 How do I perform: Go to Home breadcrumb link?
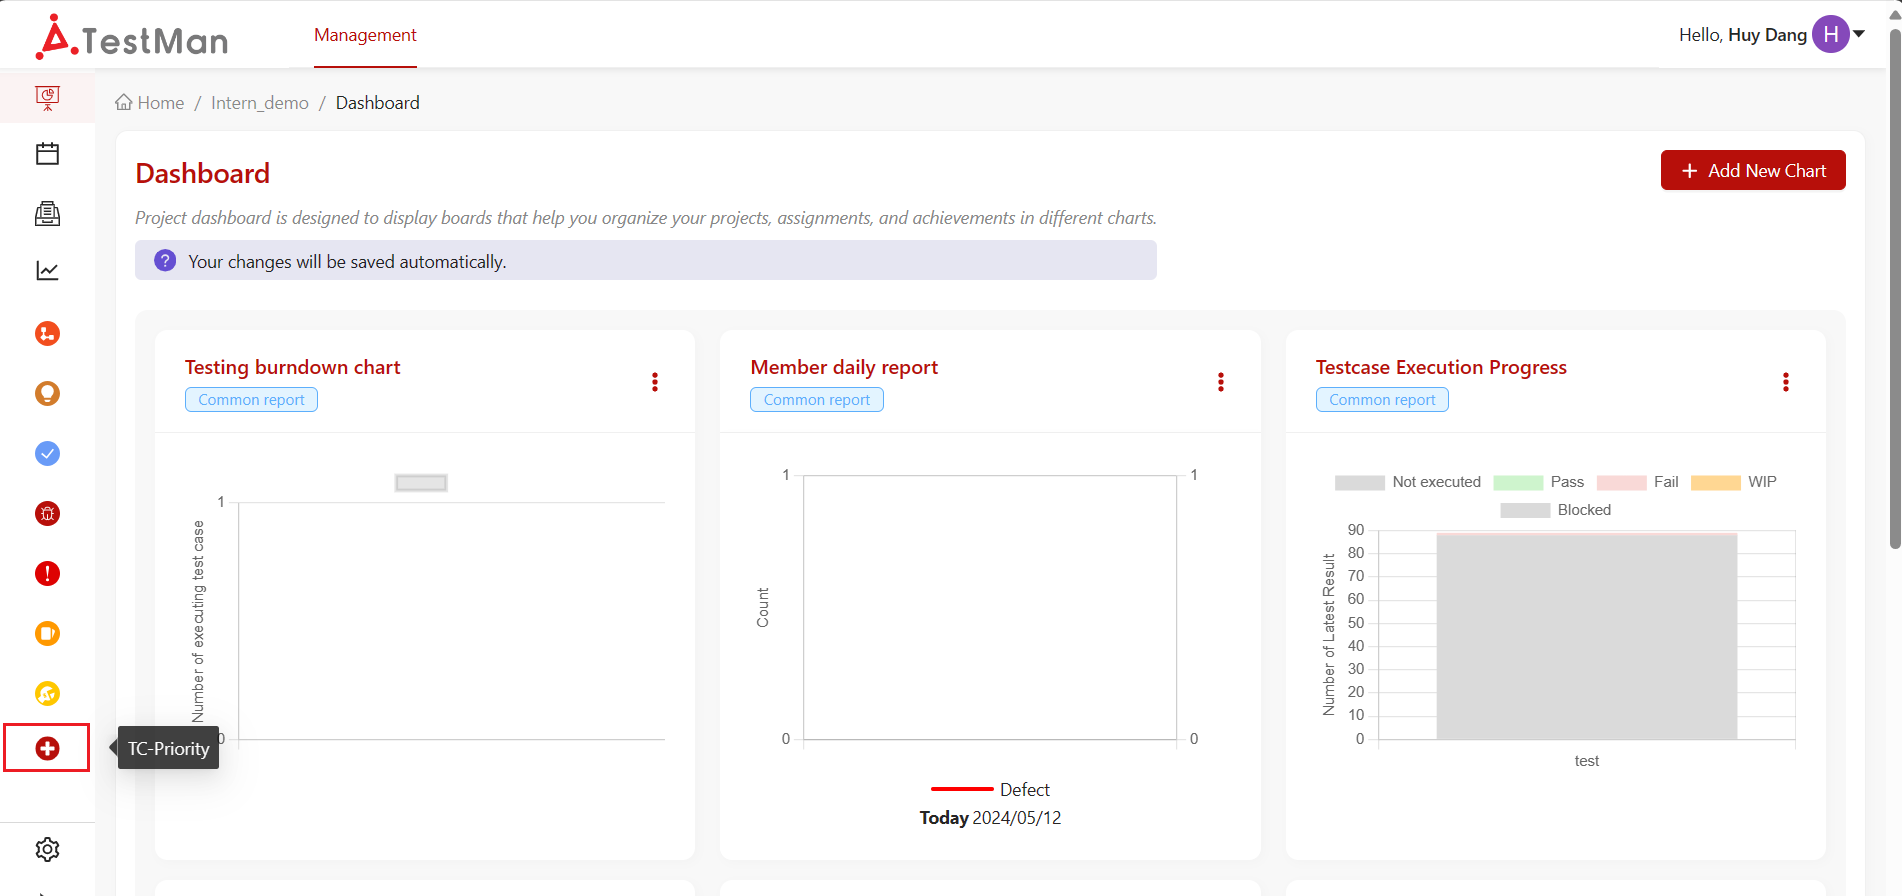pyautogui.click(x=150, y=103)
